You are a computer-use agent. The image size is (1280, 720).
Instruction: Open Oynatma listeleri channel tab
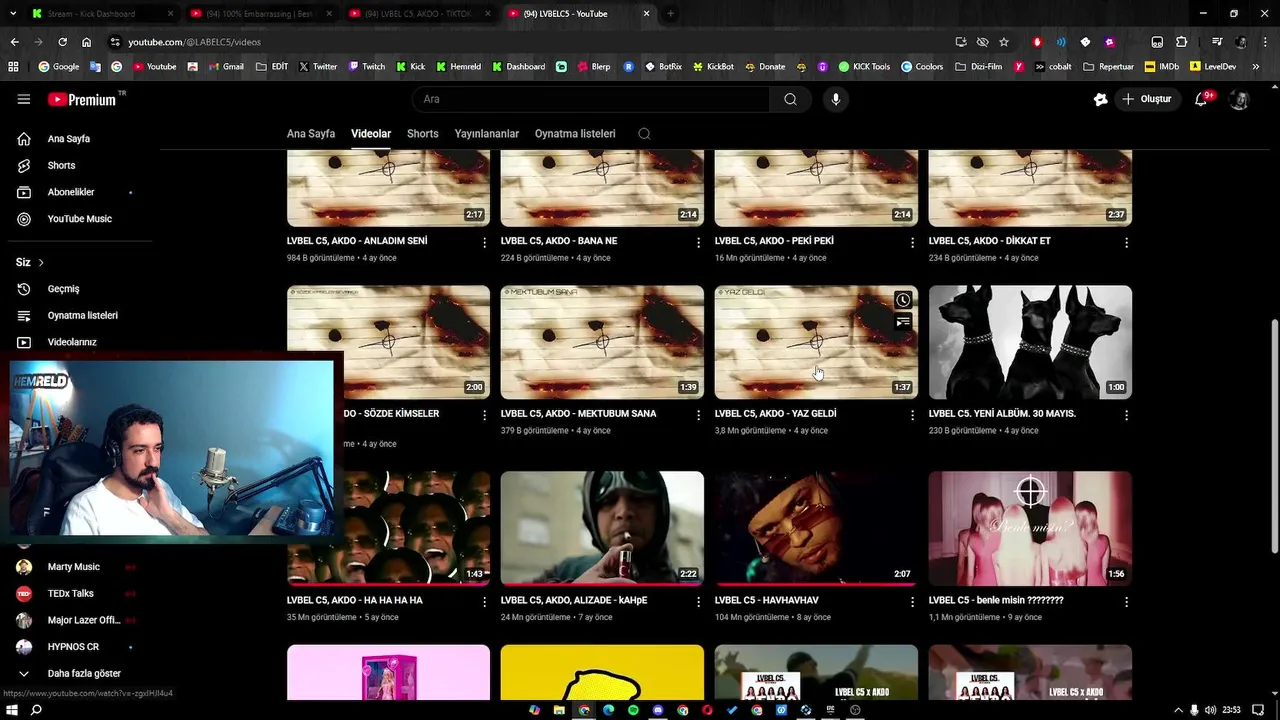(575, 134)
